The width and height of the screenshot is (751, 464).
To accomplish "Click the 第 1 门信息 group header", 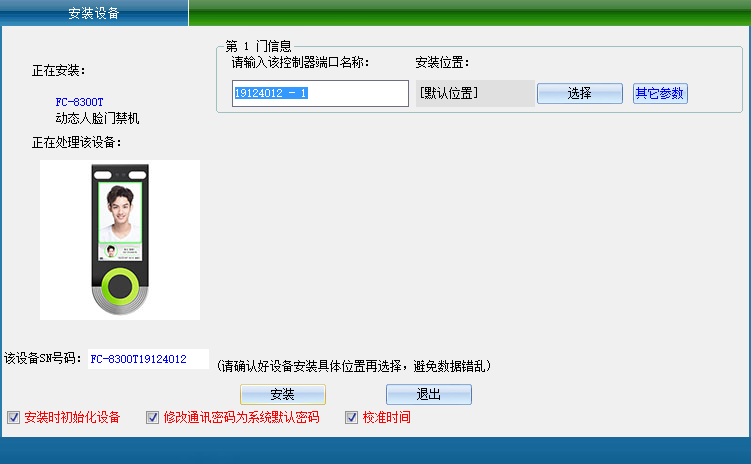I will 258,46.
